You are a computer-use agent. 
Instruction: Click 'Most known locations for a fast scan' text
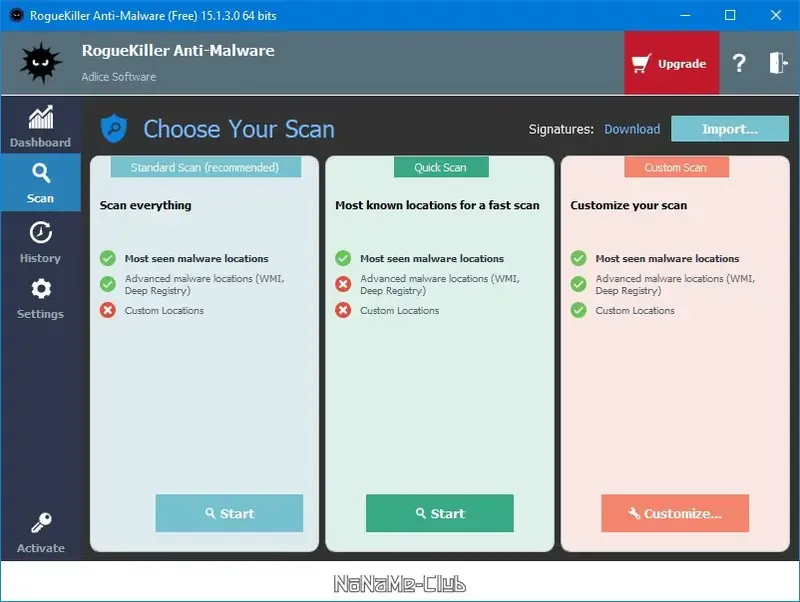click(x=437, y=205)
